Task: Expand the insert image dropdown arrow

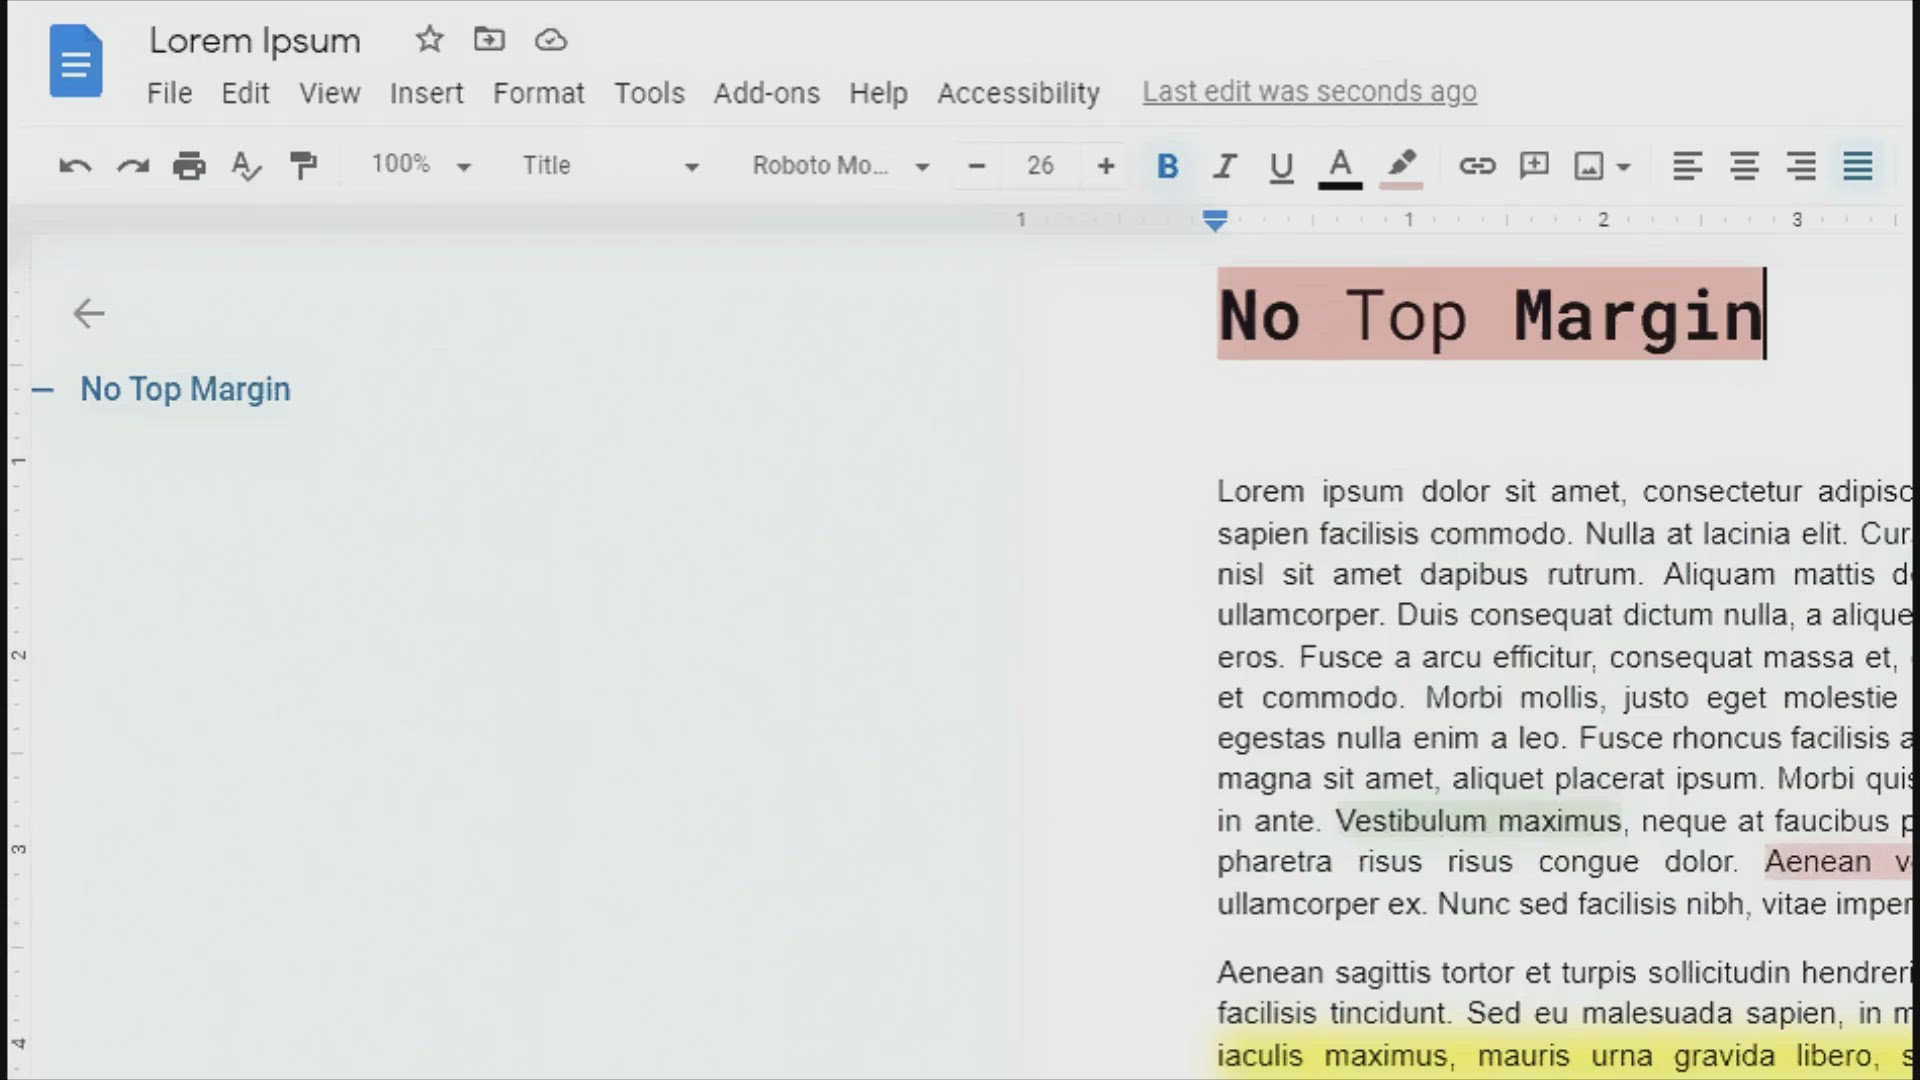Action: [1624, 167]
